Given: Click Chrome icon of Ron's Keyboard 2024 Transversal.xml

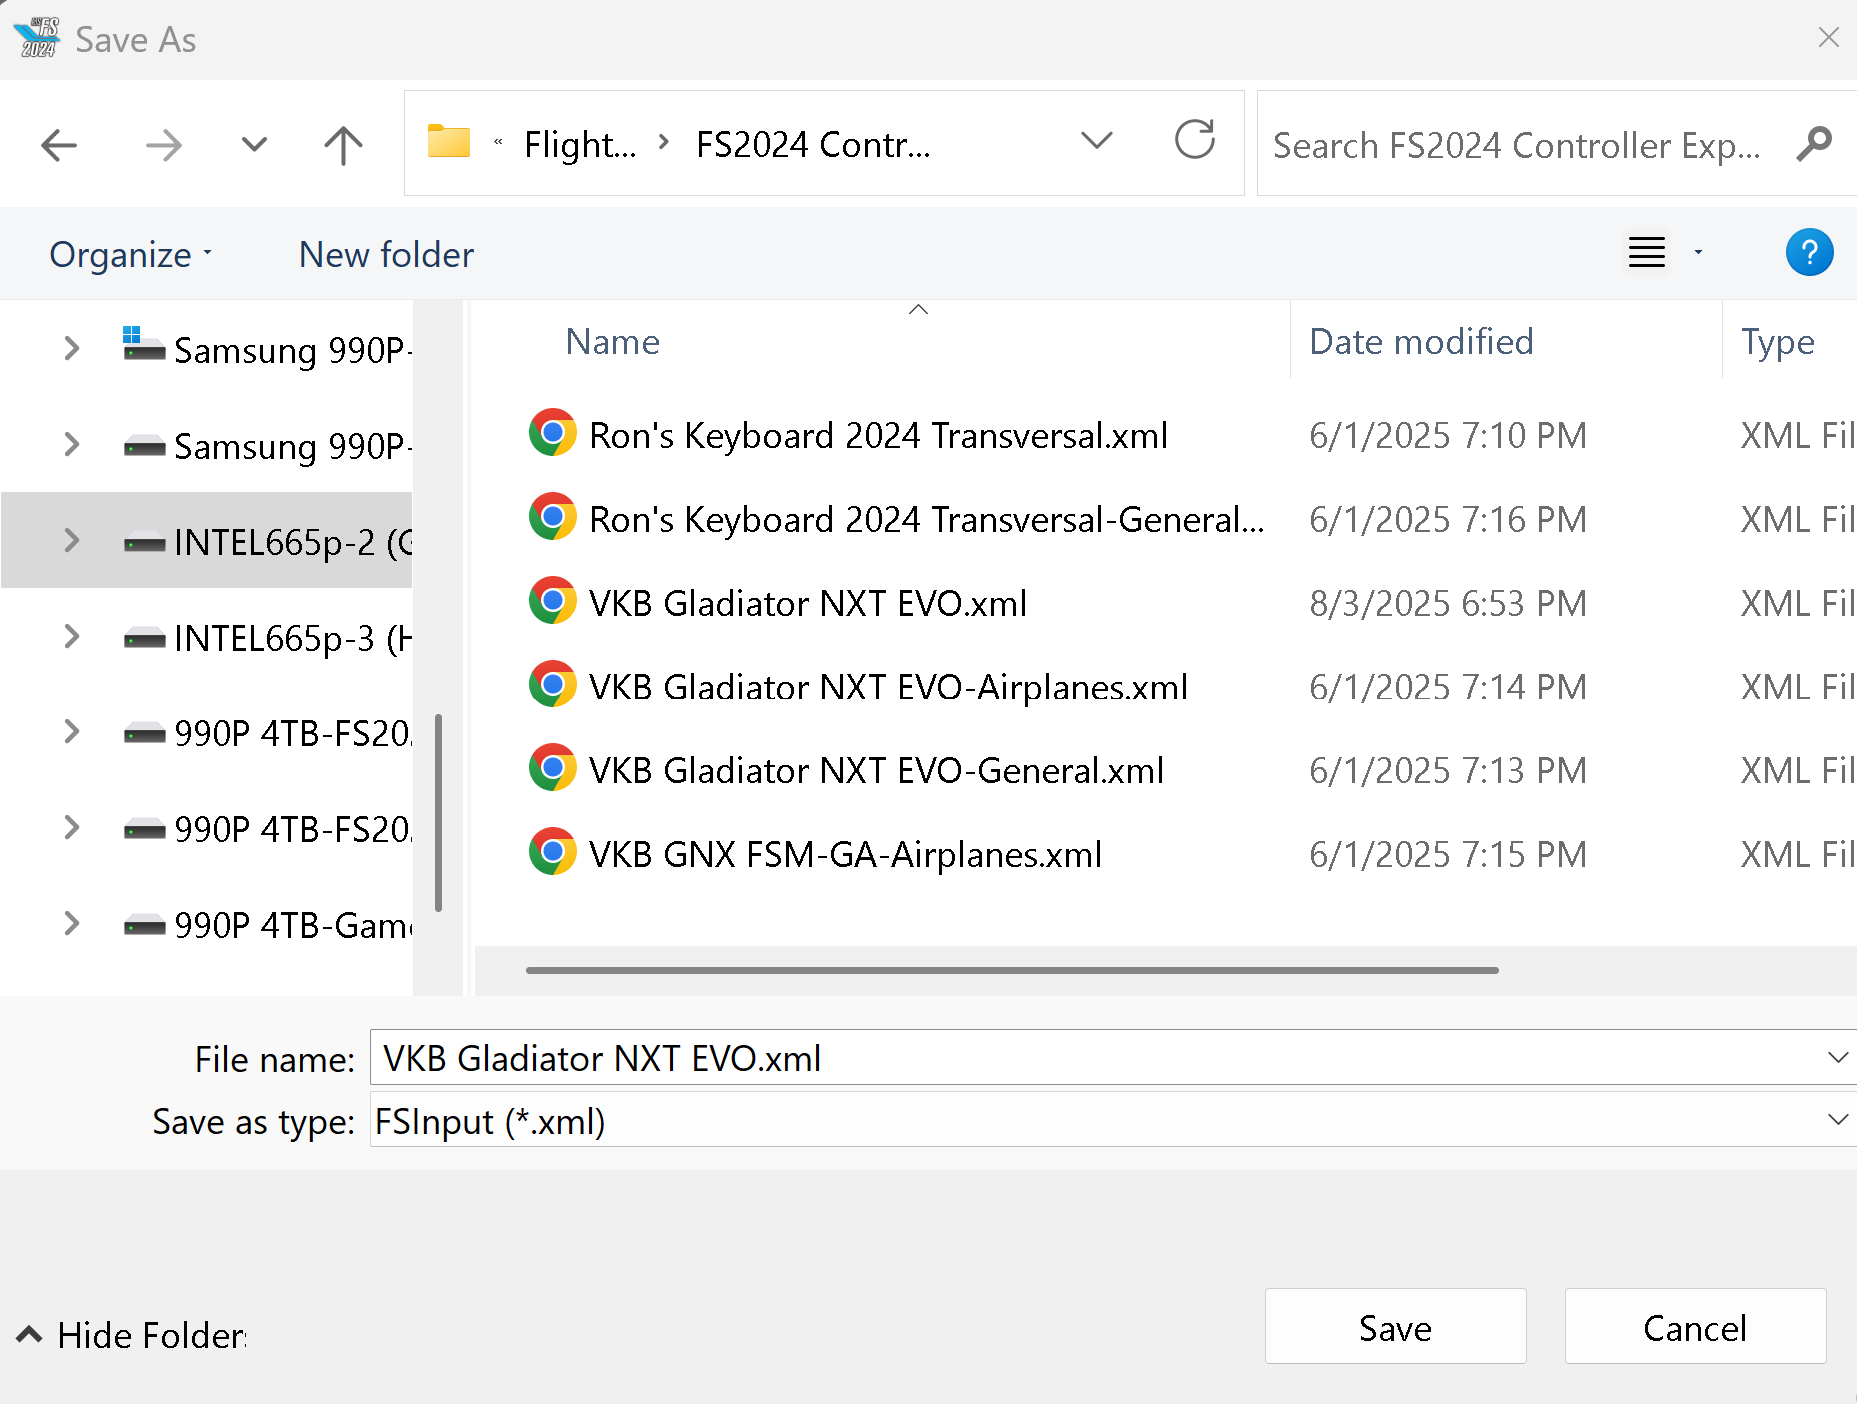Looking at the screenshot, I should click(x=552, y=433).
